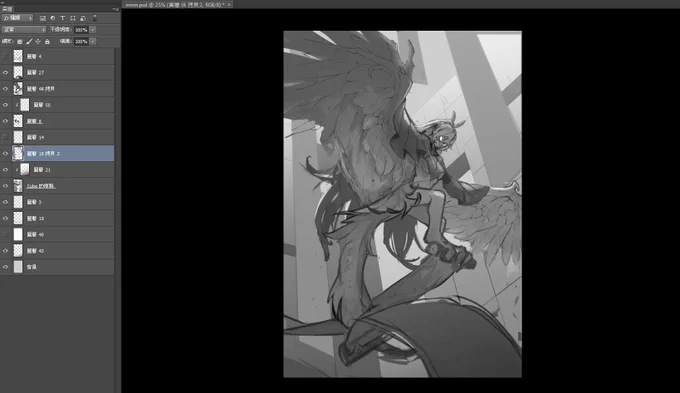Hide the 圖層 27 layer
Image resolution: width=680 pixels, height=393 pixels.
pos(5,72)
